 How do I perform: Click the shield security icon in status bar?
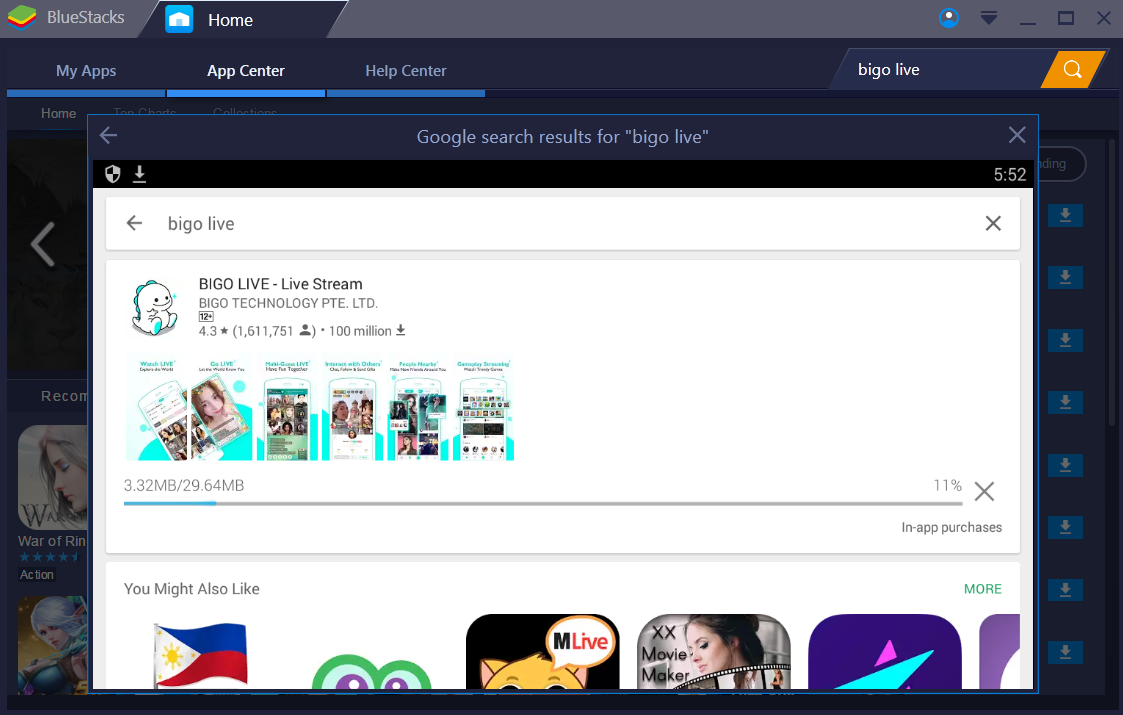(x=112, y=173)
